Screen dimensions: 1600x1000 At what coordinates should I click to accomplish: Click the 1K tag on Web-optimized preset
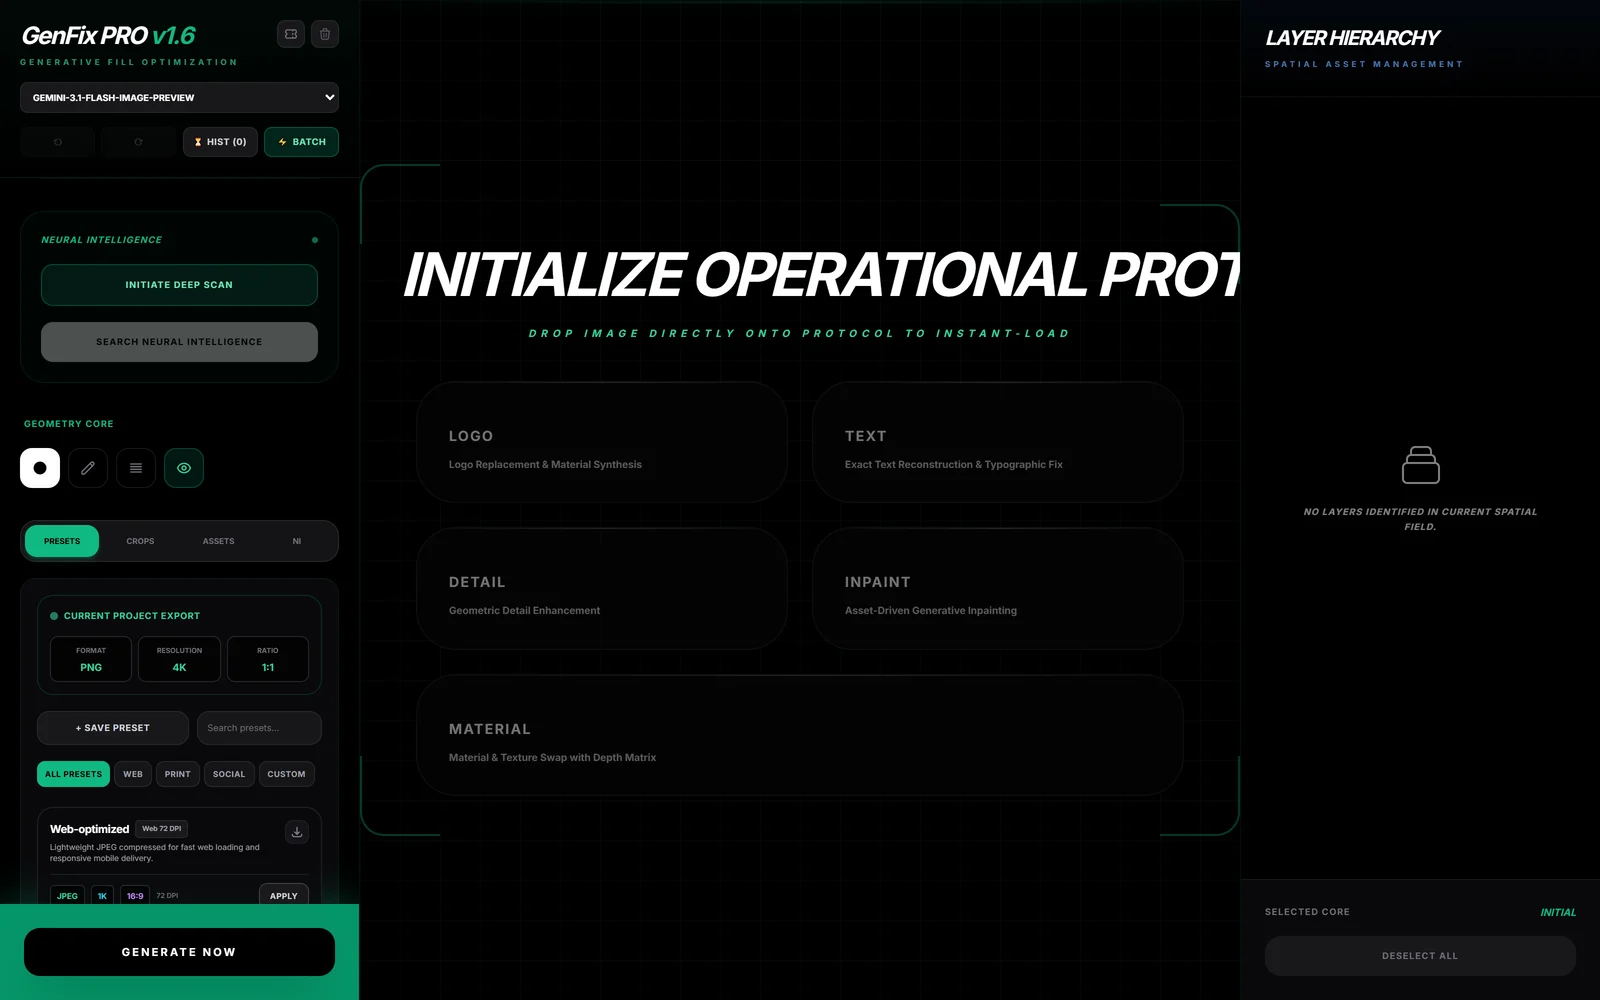click(x=102, y=895)
